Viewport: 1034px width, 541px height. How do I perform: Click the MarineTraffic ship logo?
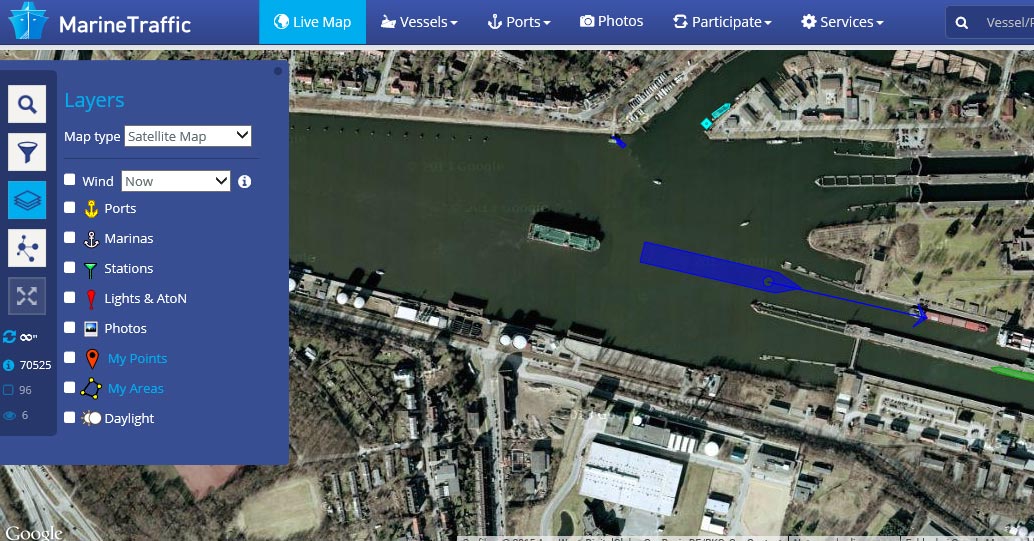[x=28, y=21]
